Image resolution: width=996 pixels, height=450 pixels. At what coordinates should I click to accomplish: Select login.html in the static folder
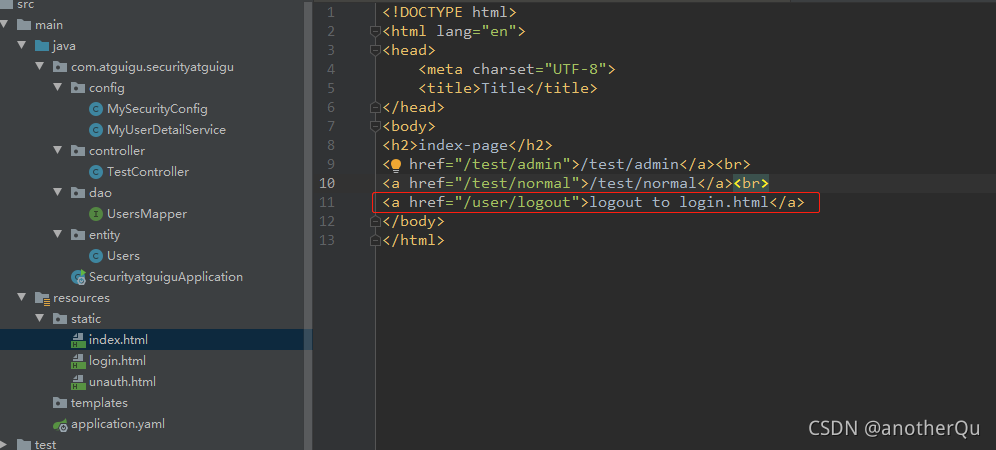point(118,361)
